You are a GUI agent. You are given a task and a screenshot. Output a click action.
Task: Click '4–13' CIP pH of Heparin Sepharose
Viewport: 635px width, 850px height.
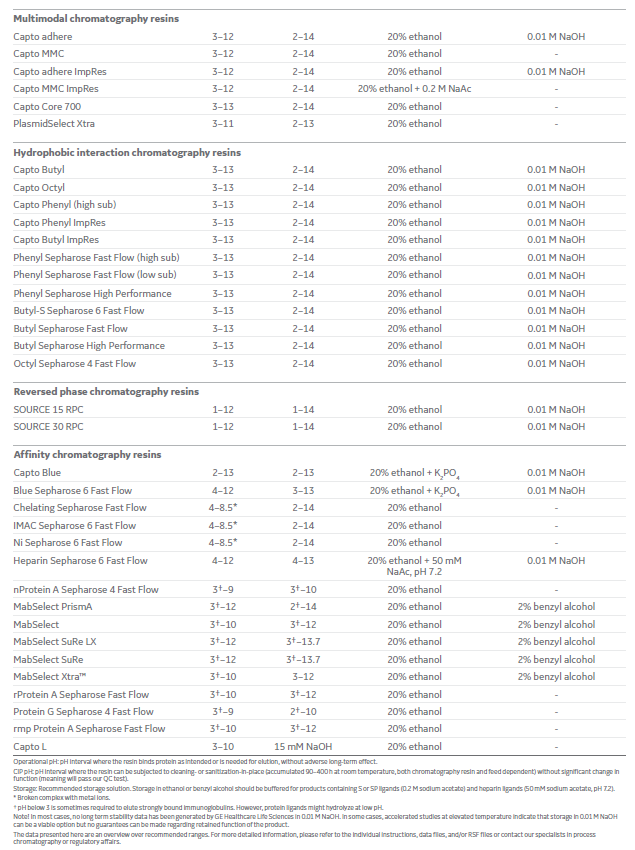[303, 561]
